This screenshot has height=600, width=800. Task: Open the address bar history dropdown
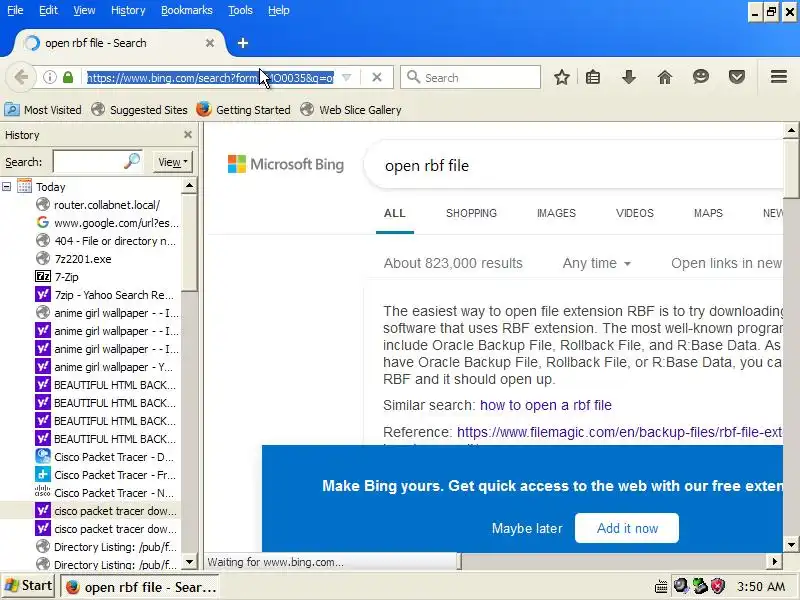click(346, 78)
